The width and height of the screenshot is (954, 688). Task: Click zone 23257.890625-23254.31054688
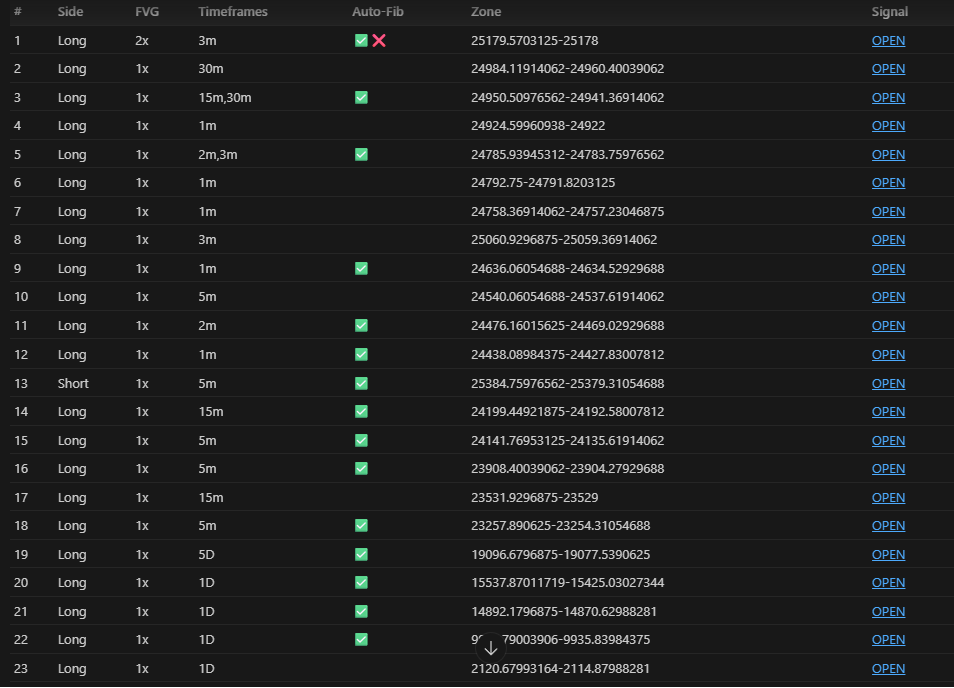coord(560,526)
